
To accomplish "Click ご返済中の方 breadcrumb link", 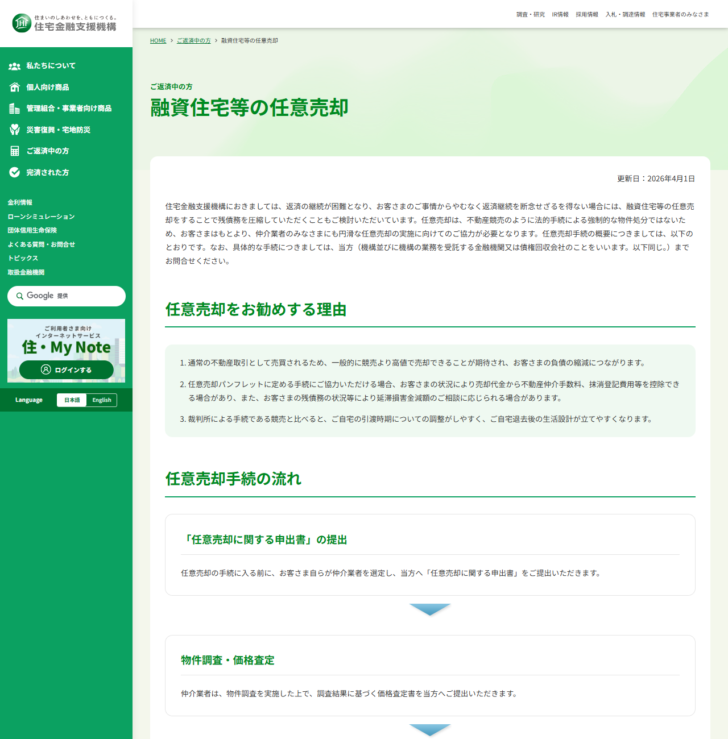I will (194, 41).
